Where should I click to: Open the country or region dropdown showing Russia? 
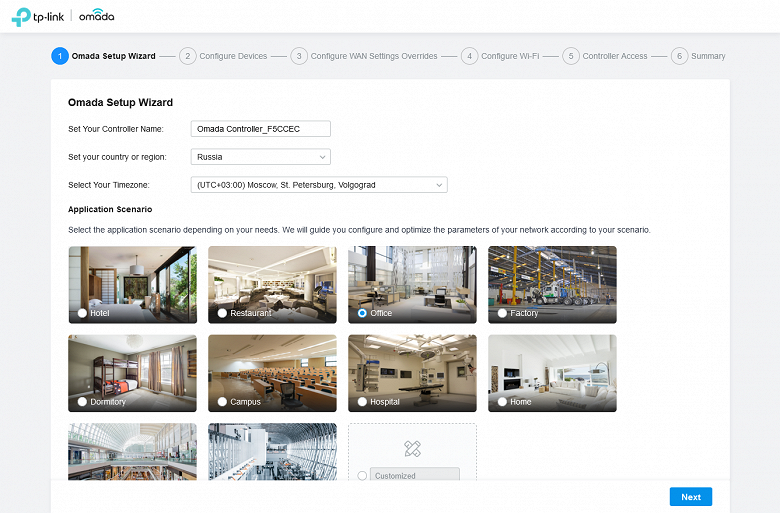click(261, 157)
